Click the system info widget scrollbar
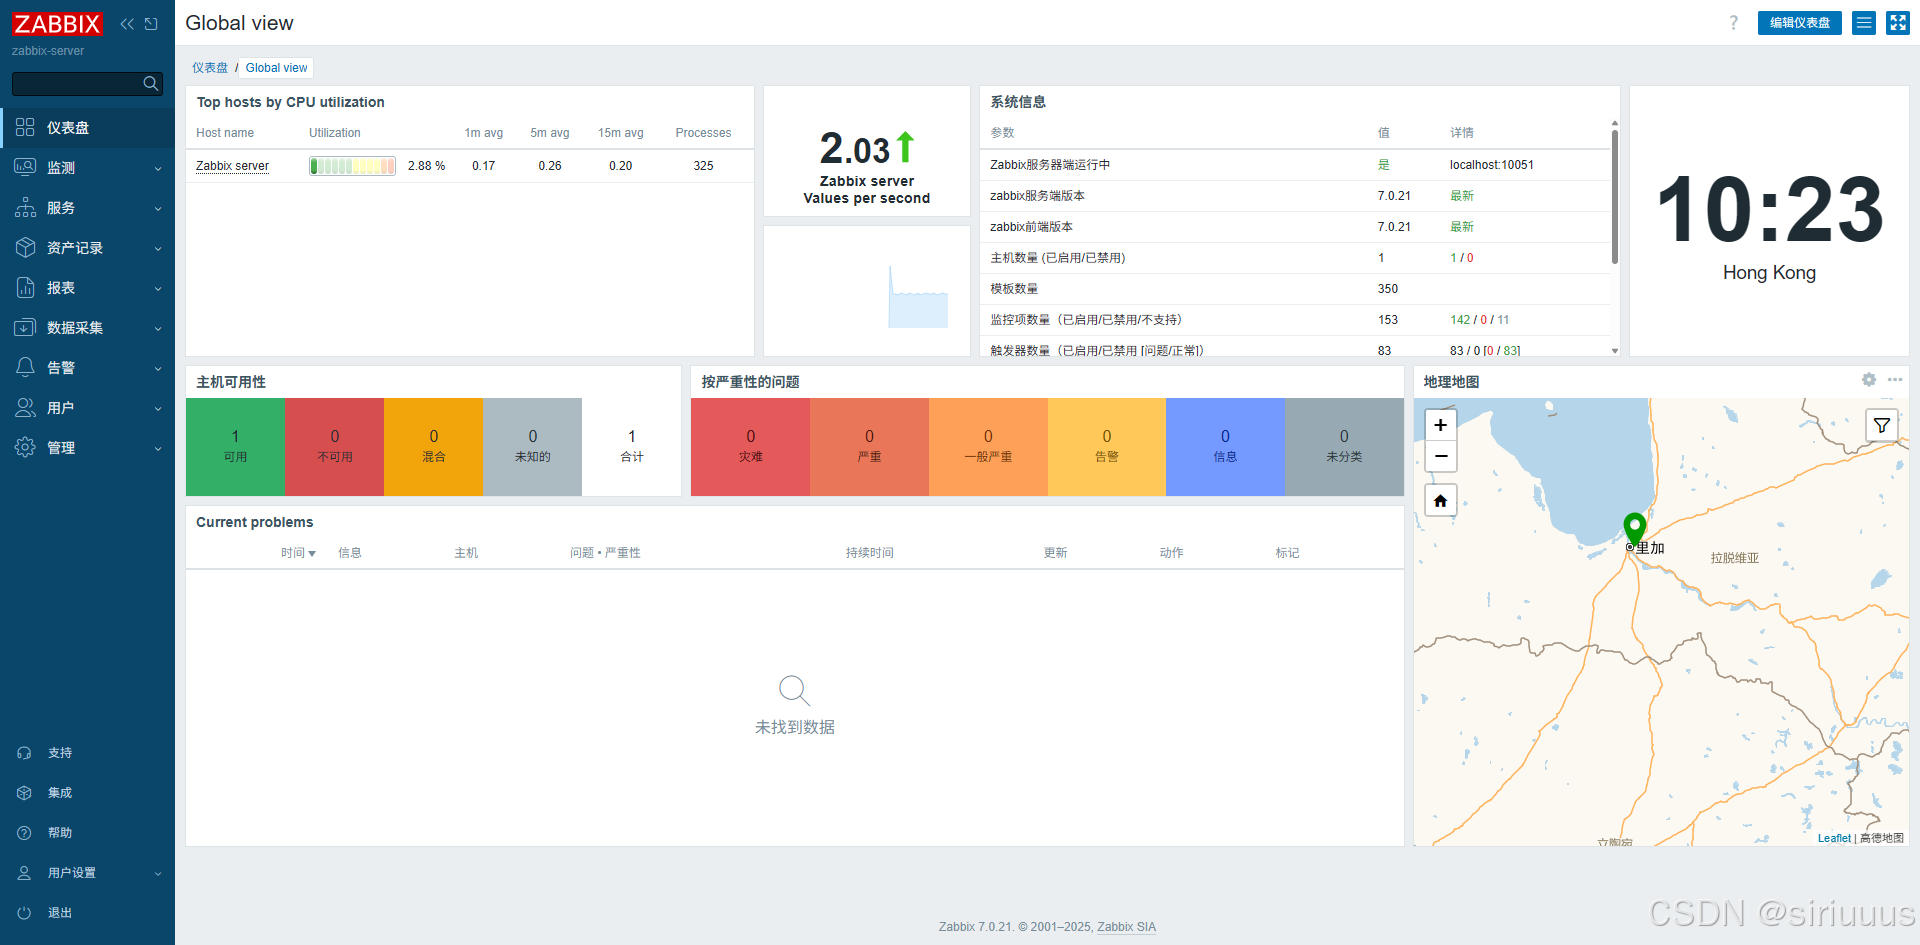This screenshot has height=945, width=1920. 1615,196
